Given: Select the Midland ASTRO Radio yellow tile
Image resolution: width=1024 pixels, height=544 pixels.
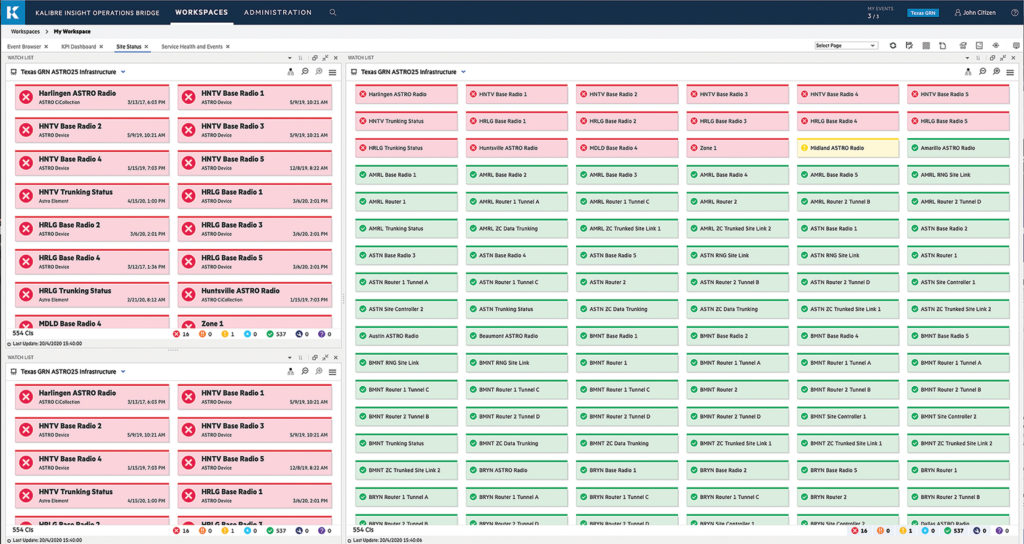Looking at the screenshot, I should pos(848,147).
